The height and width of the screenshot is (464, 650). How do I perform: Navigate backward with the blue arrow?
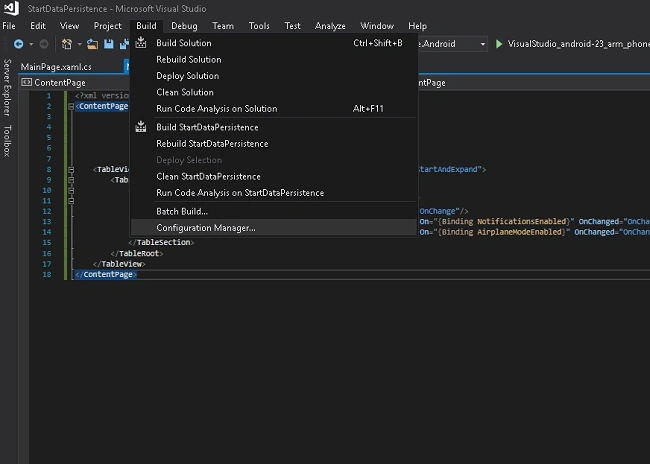pos(18,44)
